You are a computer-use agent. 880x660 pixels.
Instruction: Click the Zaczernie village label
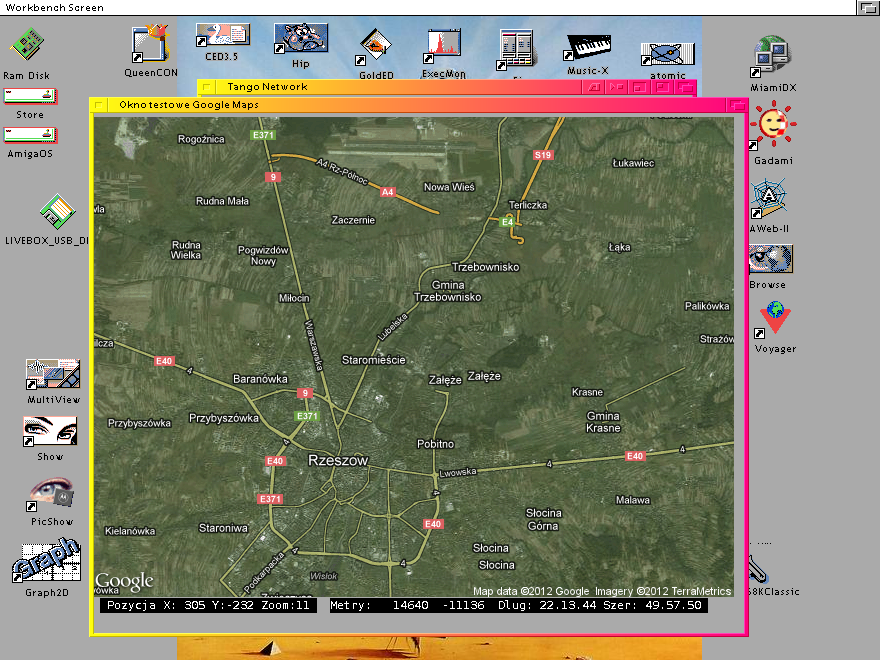coord(353,220)
